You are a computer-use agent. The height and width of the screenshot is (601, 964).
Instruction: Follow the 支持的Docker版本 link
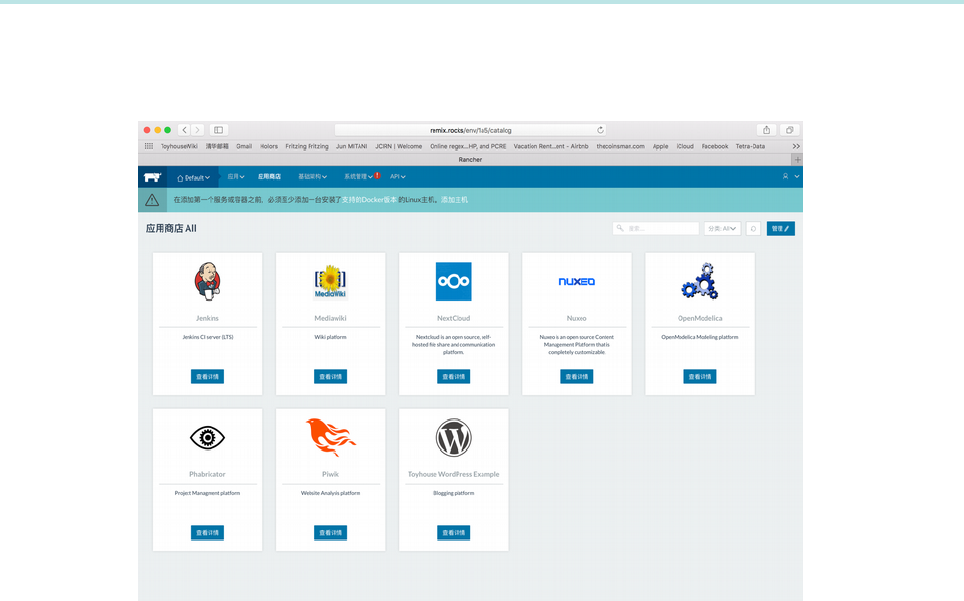coord(369,200)
